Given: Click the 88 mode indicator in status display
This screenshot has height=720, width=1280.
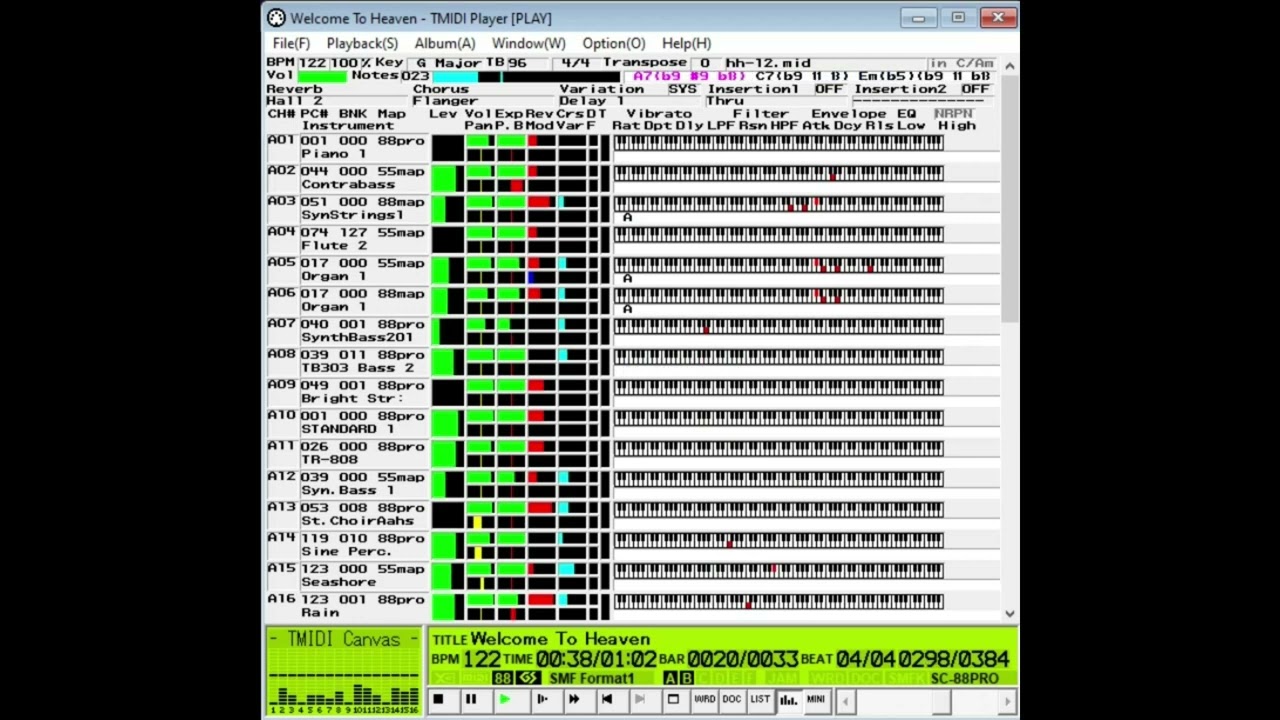Looking at the screenshot, I should (502, 678).
